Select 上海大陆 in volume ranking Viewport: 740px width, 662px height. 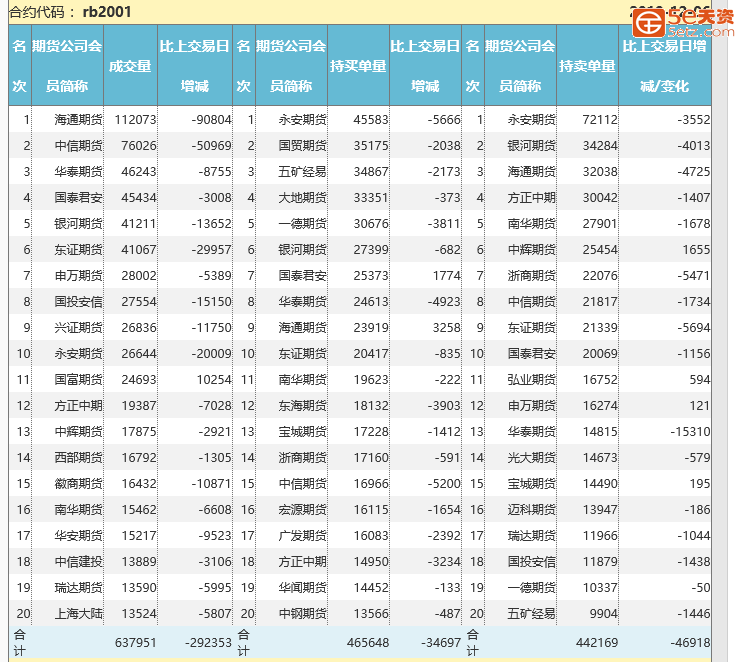78,614
